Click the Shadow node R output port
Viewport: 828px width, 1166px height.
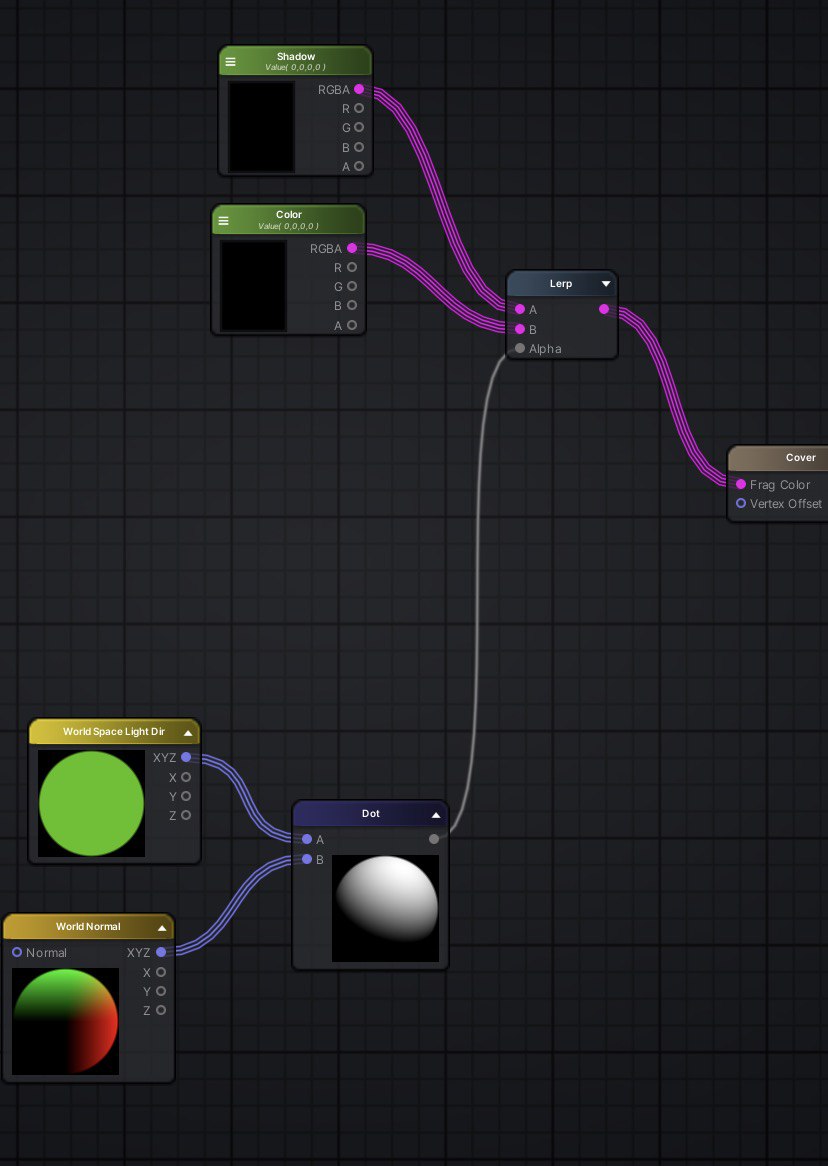(x=359, y=109)
